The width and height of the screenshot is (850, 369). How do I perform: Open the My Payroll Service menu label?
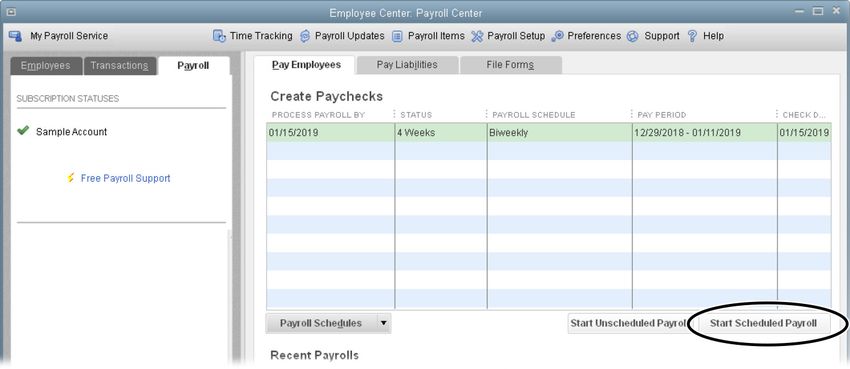69,36
